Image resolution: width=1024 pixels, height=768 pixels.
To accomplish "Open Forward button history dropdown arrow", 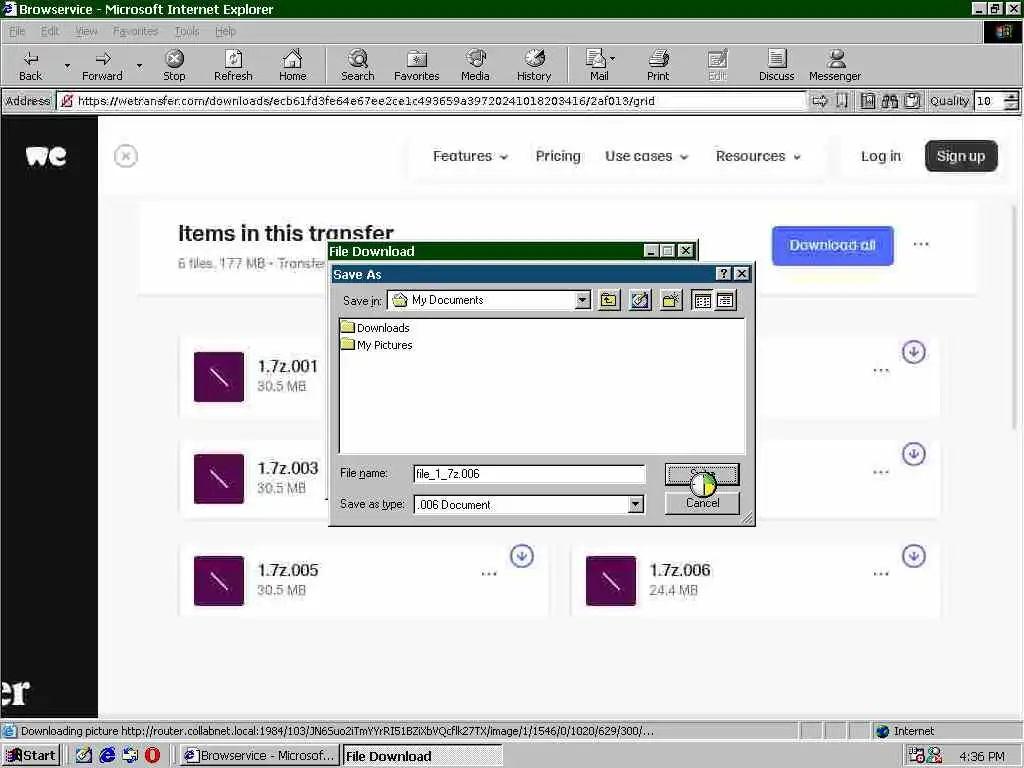I will click(x=139, y=66).
